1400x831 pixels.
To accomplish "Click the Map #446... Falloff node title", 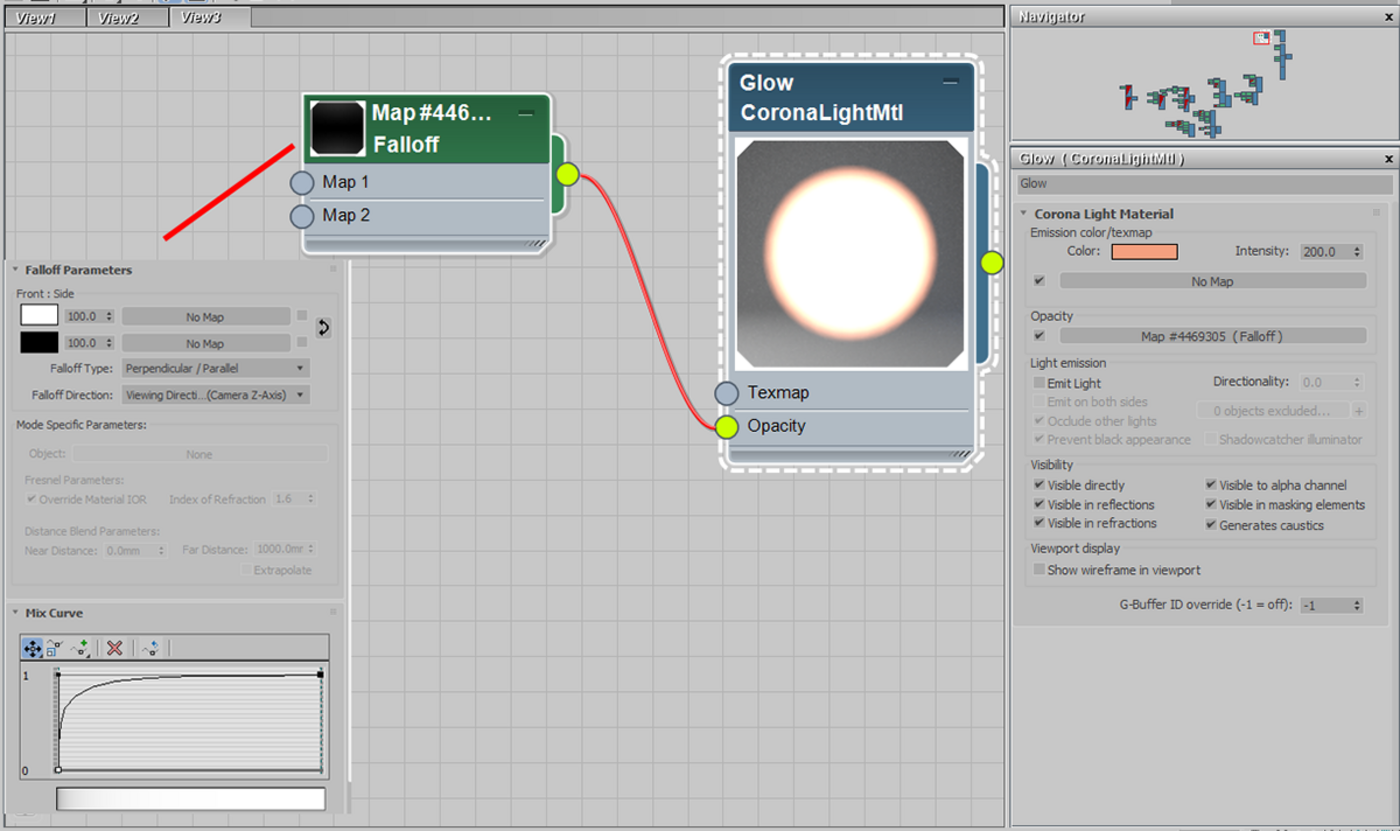I will 432,129.
